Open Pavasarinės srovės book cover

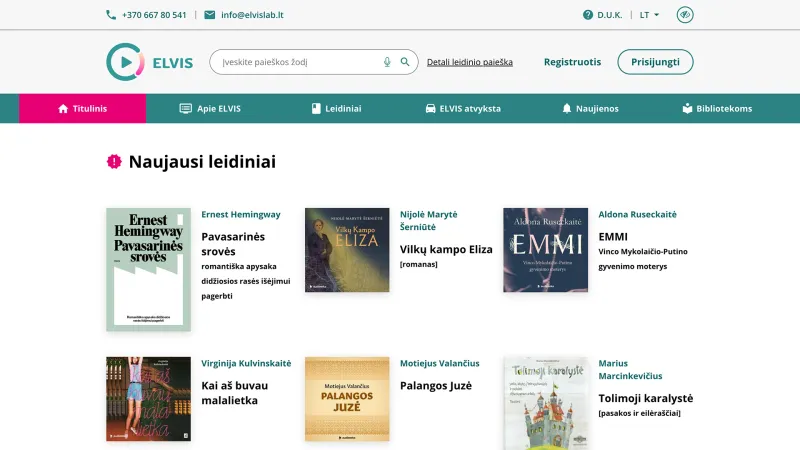[x=148, y=269]
